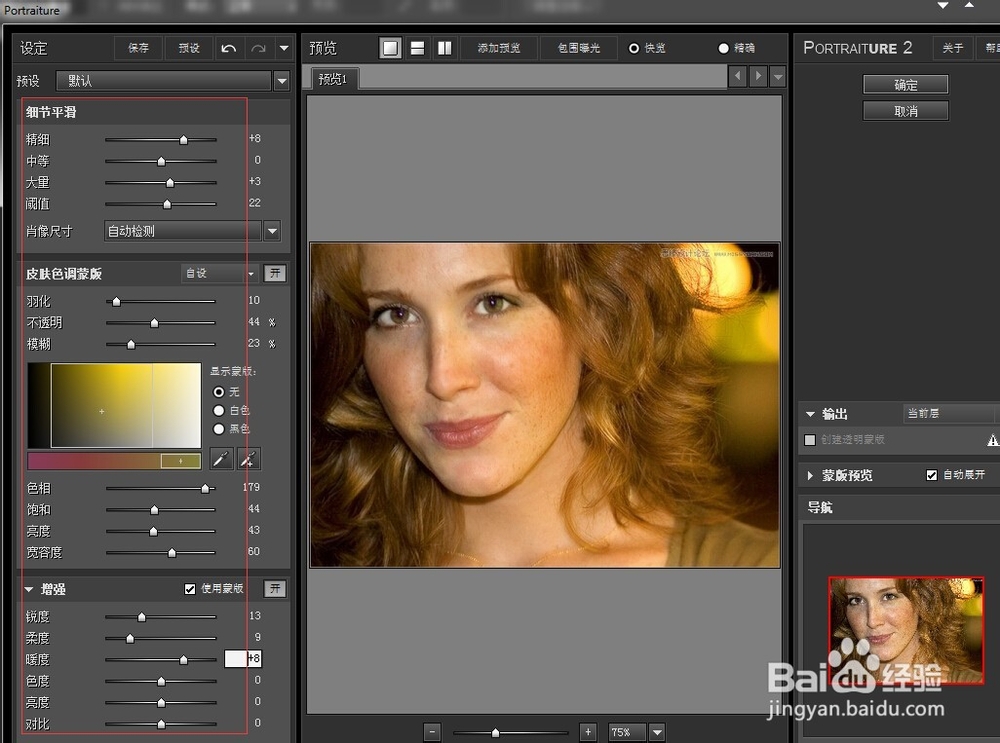The image size is (1000, 743).
Task: Click the 包围曝光 bracketing button
Action: [578, 48]
